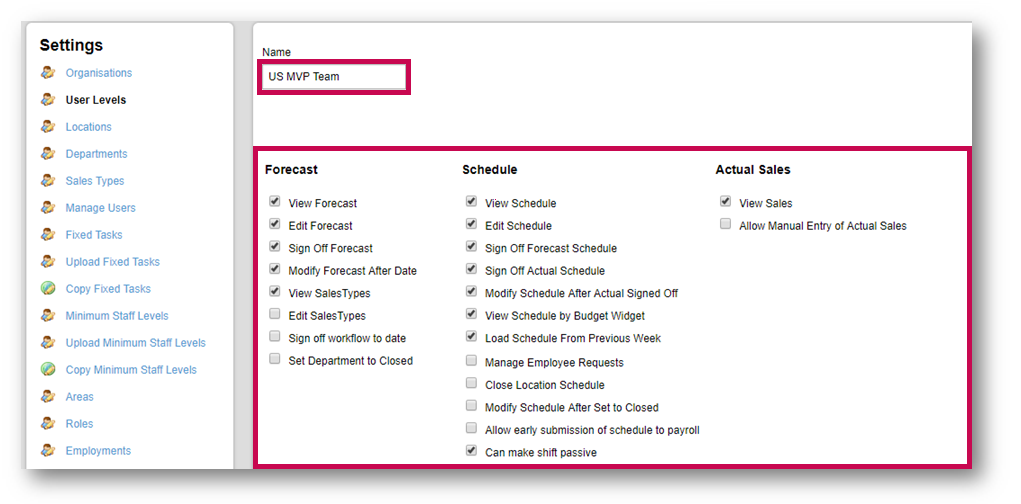The height and width of the screenshot is (504, 1021).
Task: Enable the Edit SalesTypes checkbox
Action: coord(275,315)
